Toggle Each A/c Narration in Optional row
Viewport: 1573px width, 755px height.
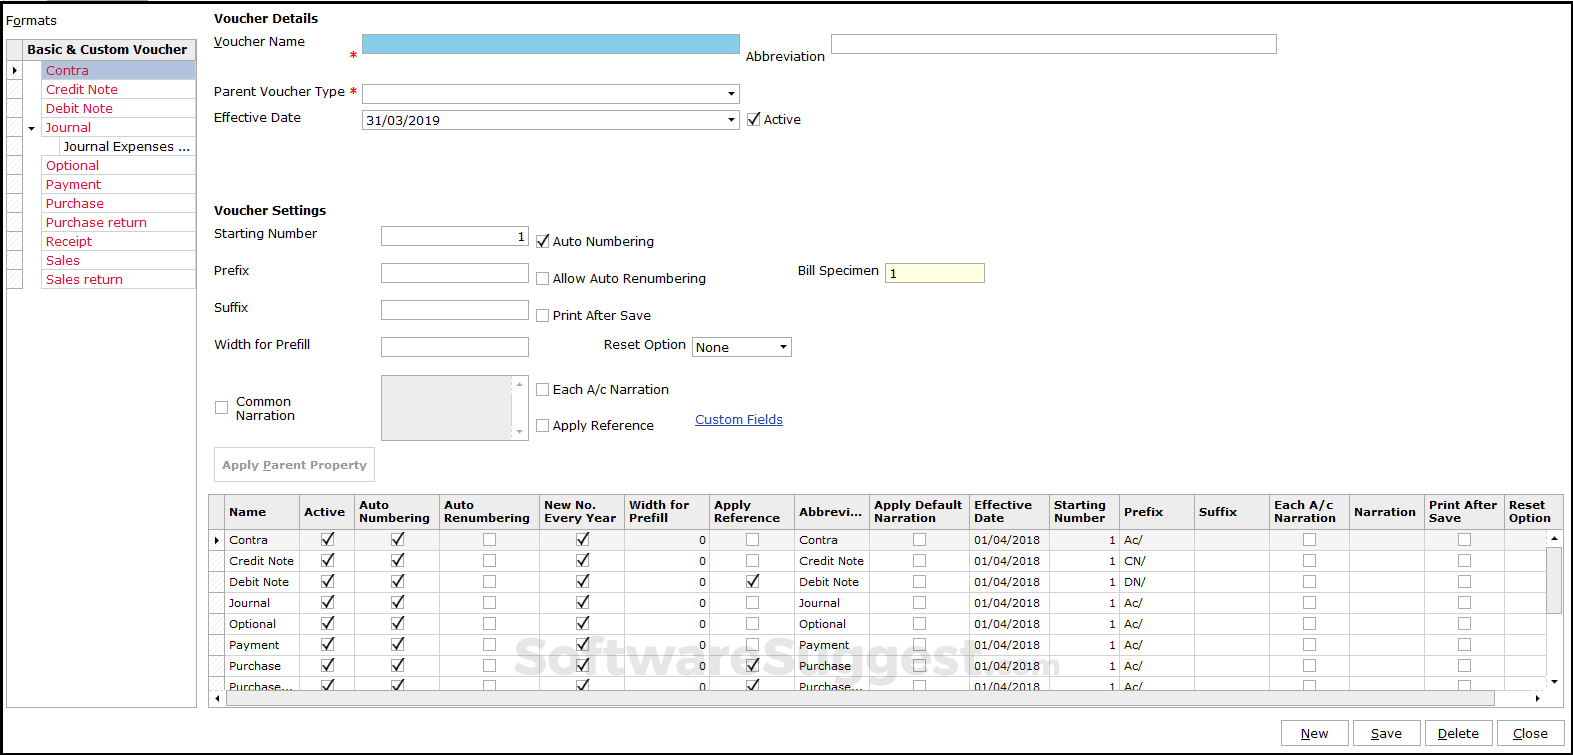coord(1309,623)
